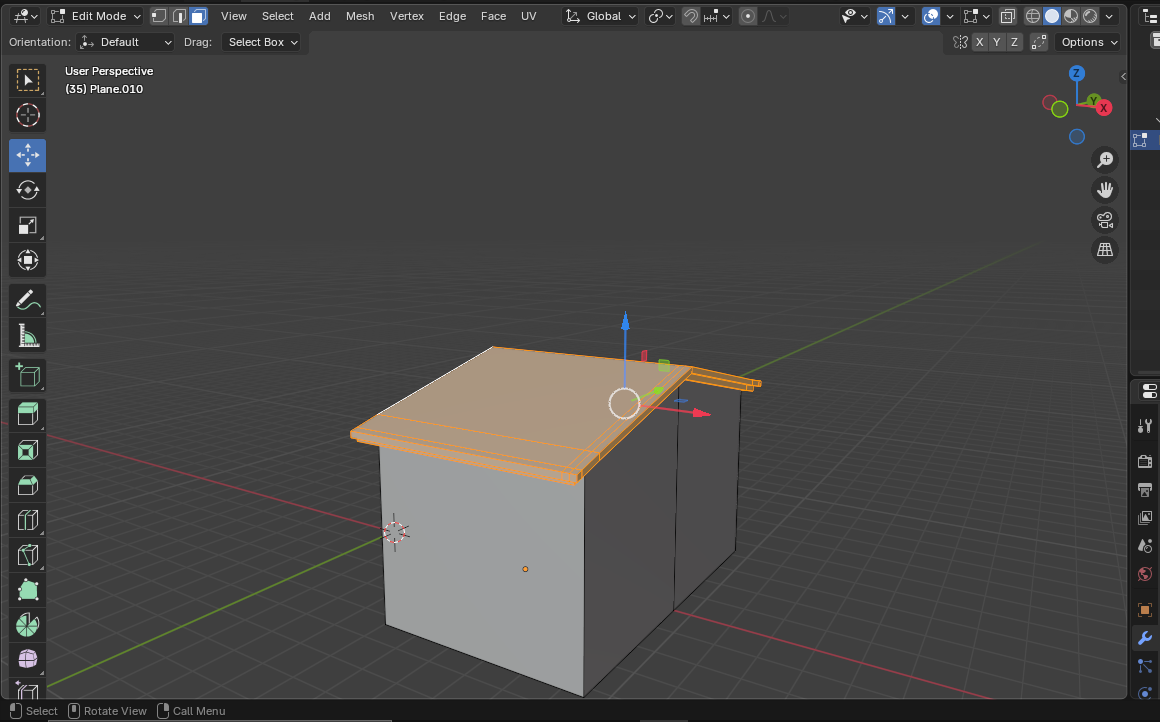Select the Scale tool
Image resolution: width=1160 pixels, height=722 pixels.
[x=27, y=226]
